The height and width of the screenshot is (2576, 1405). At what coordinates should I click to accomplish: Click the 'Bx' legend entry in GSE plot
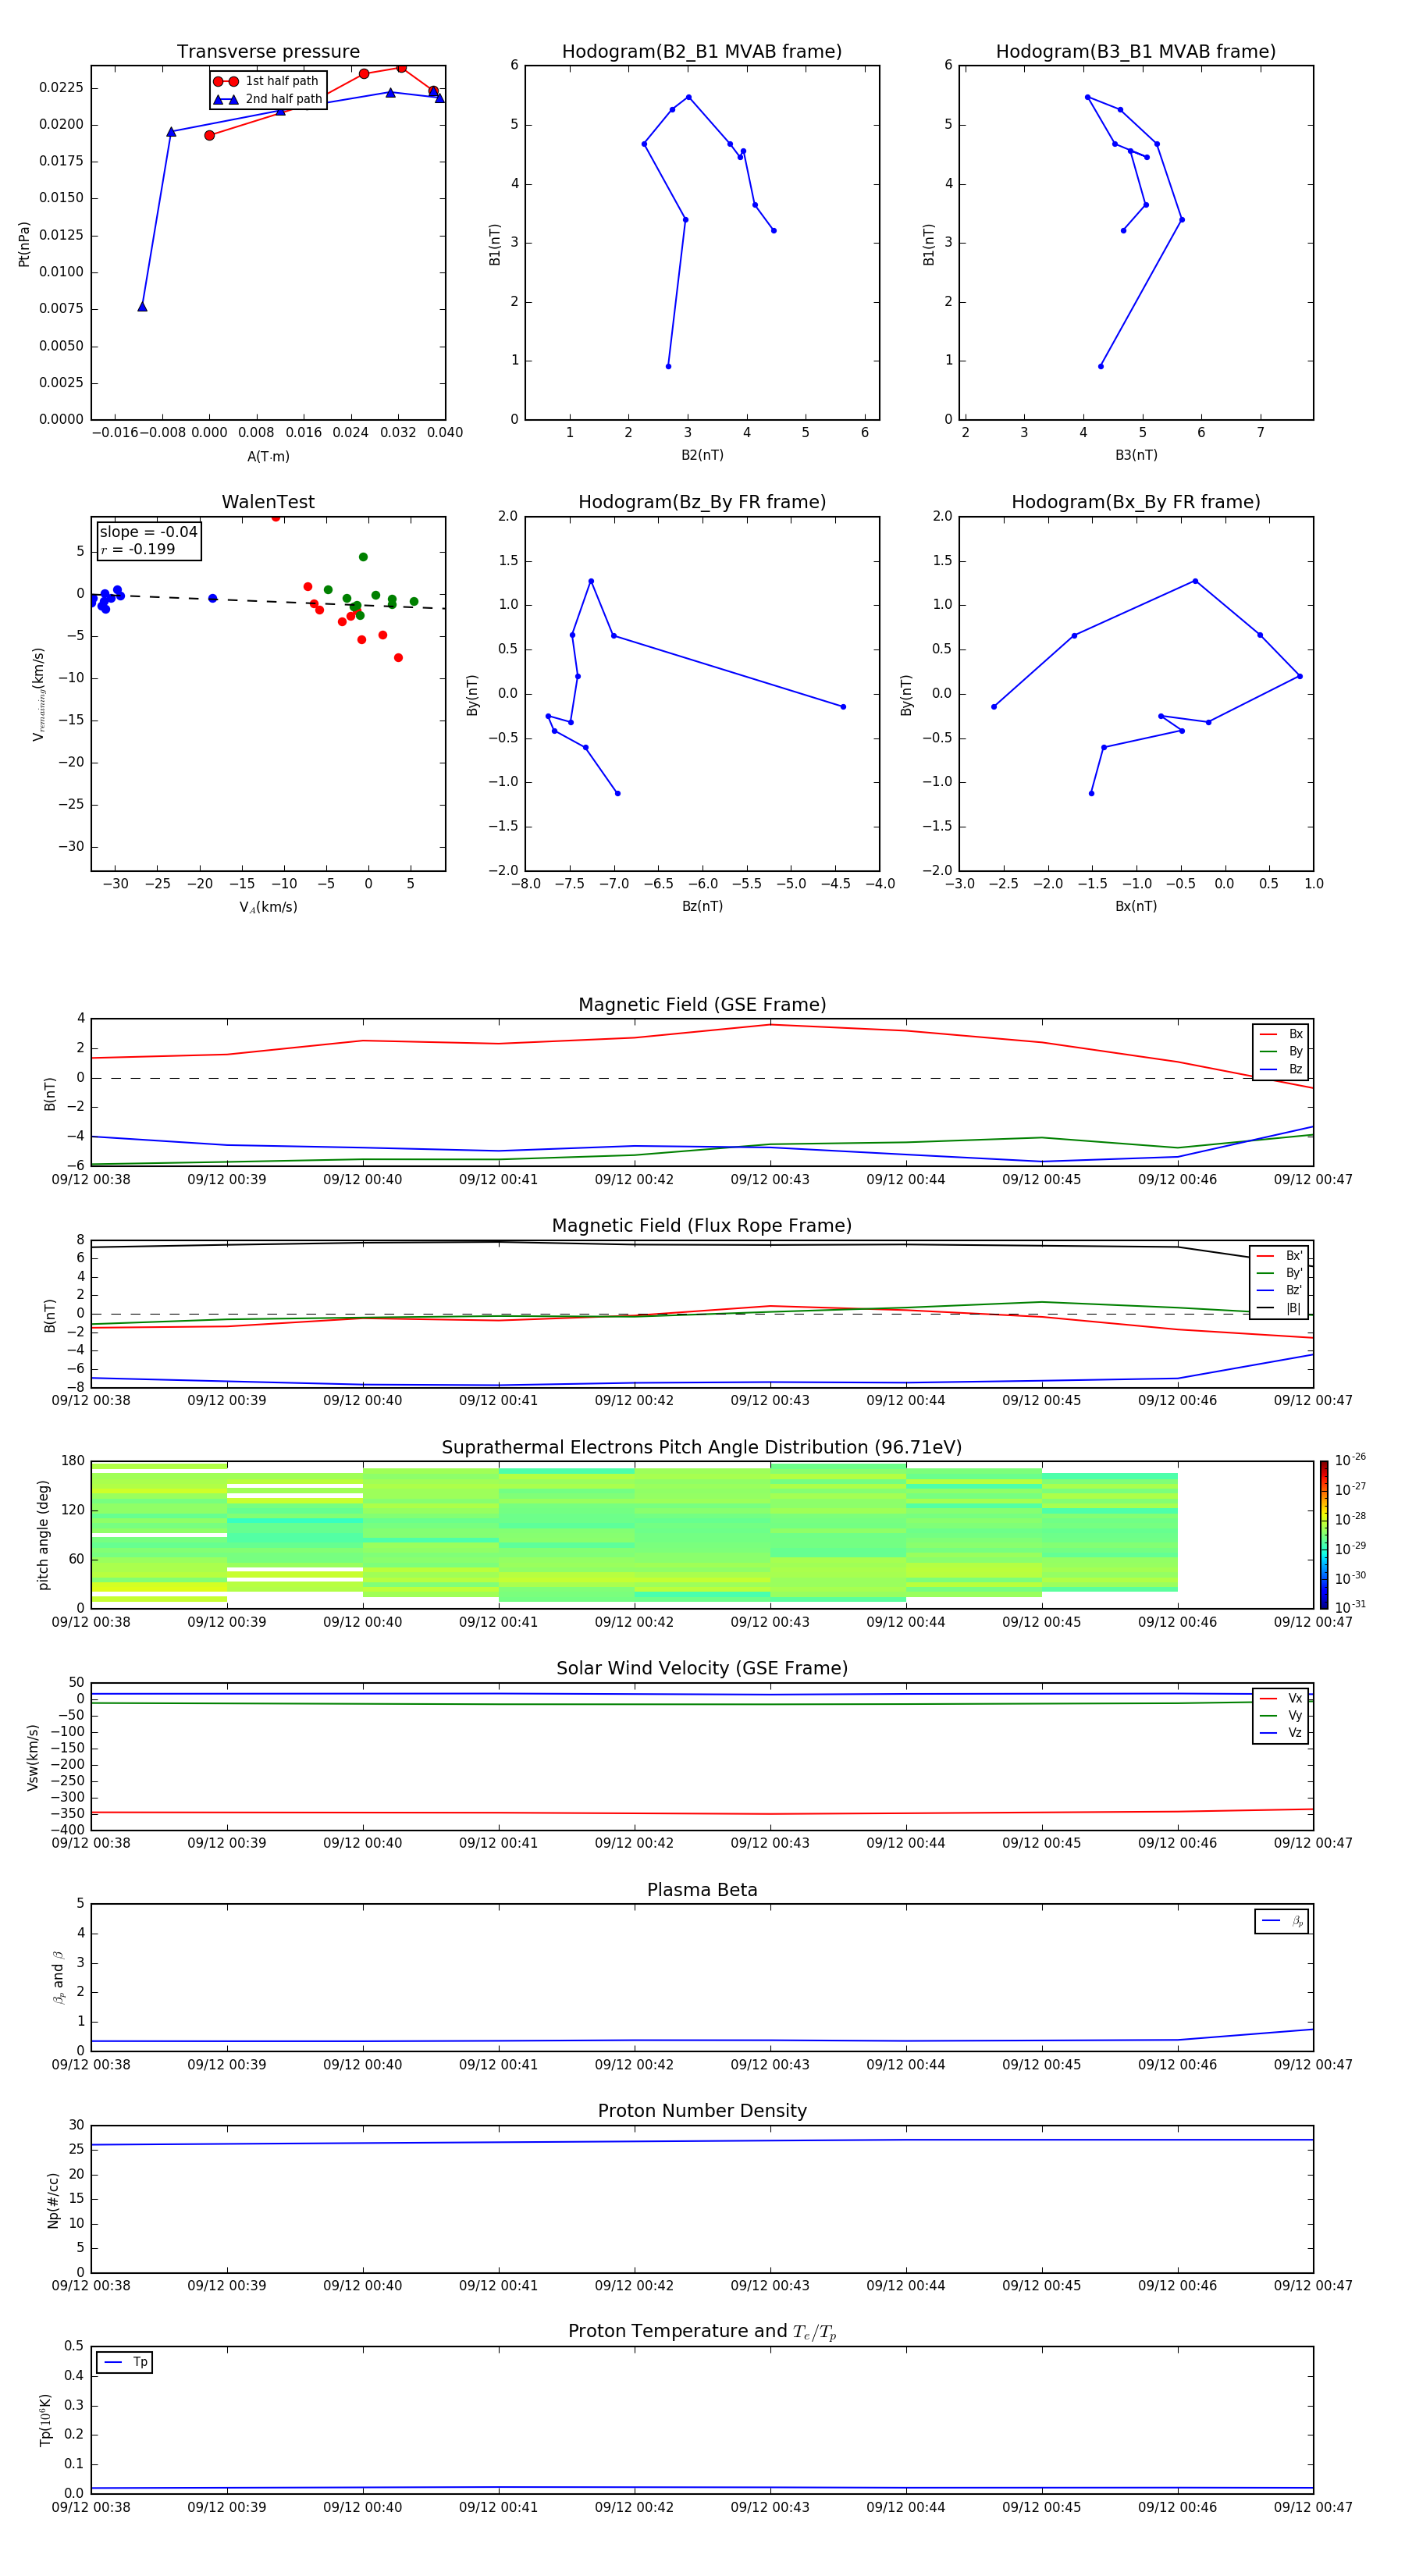point(1281,1034)
